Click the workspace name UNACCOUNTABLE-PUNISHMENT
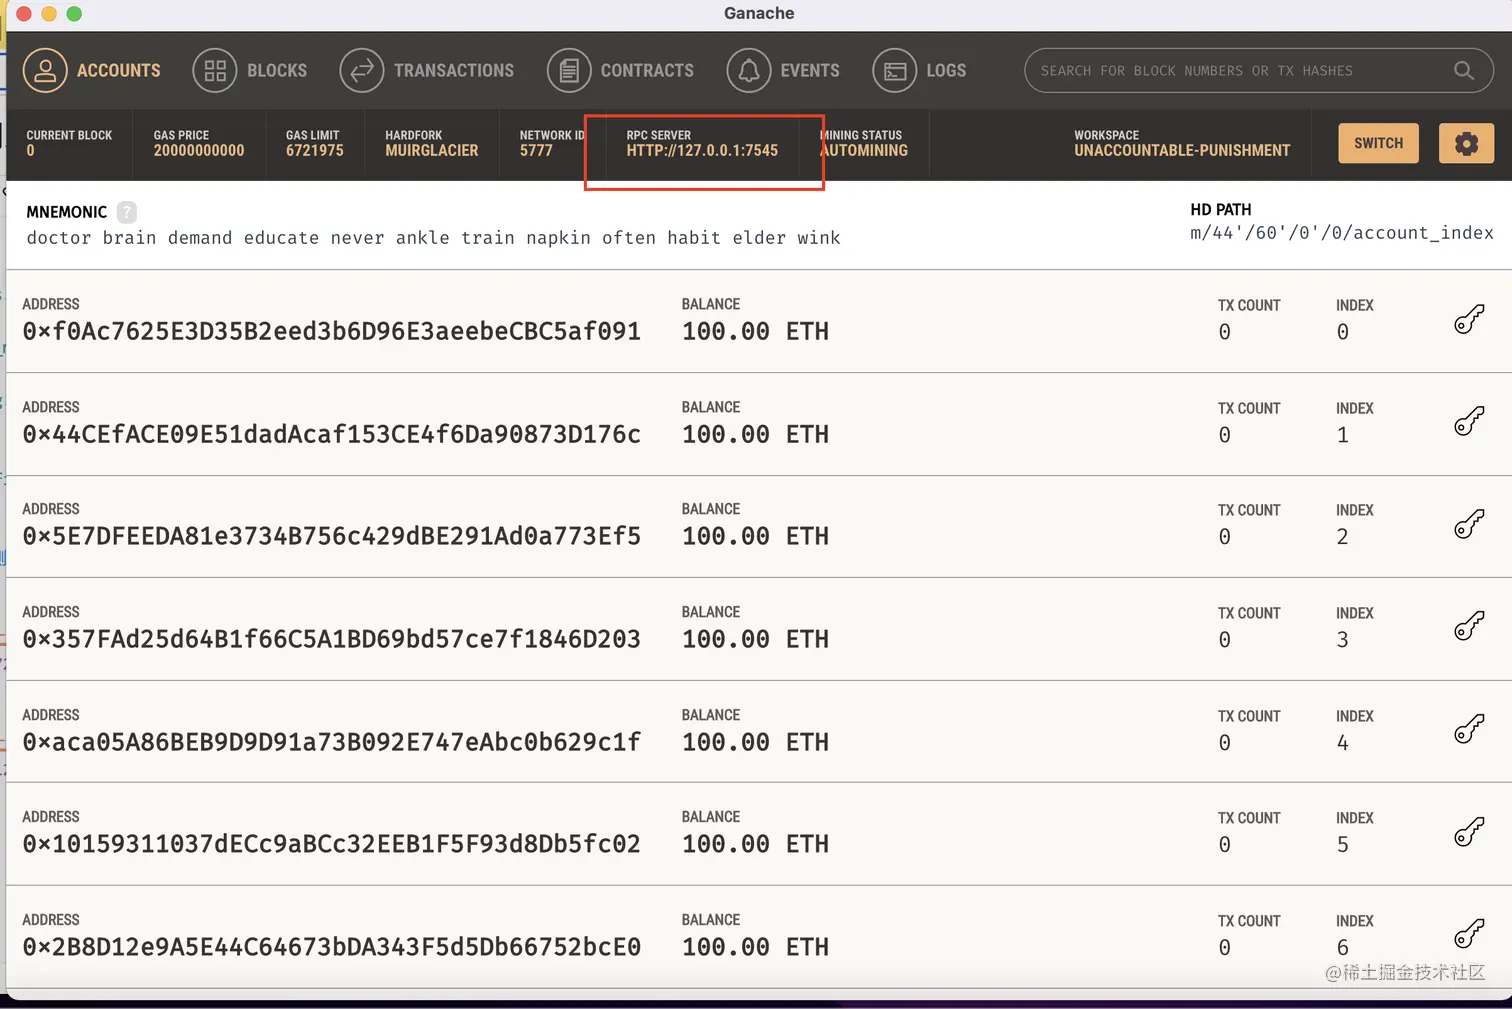 point(1182,150)
